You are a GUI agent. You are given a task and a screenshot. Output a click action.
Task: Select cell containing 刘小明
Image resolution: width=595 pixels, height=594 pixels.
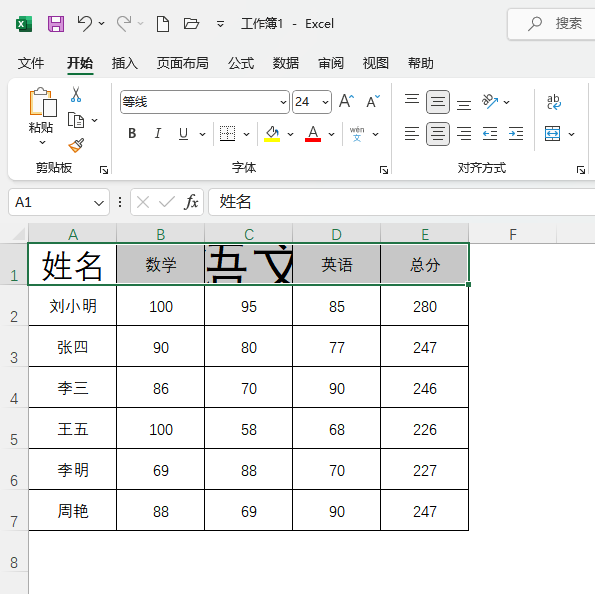pos(72,306)
